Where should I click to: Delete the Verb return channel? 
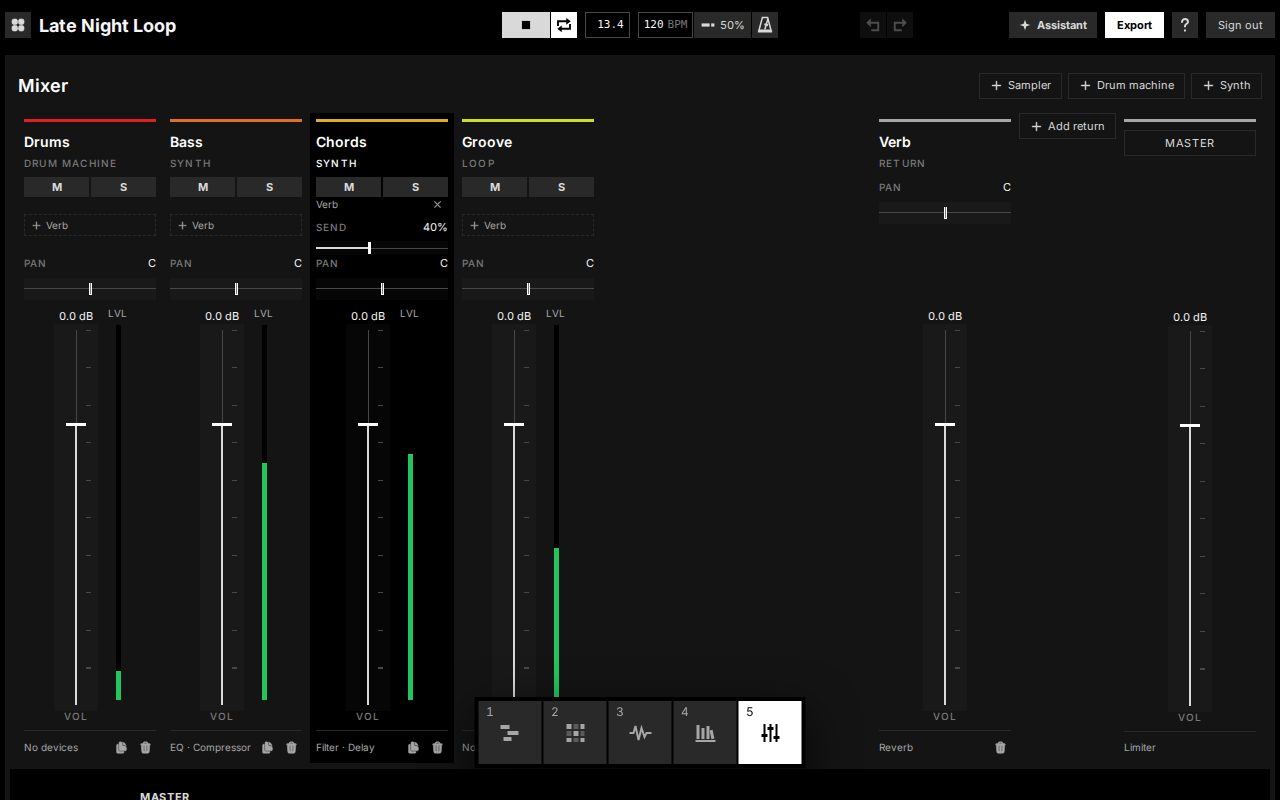pos(1000,747)
